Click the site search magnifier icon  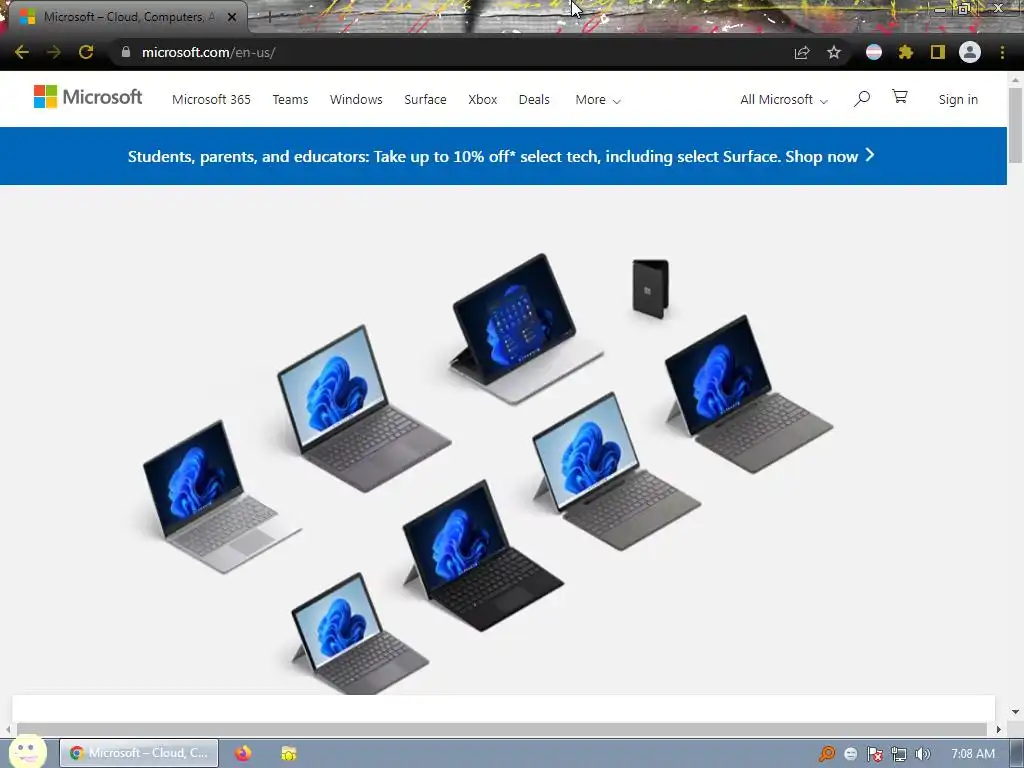point(862,99)
